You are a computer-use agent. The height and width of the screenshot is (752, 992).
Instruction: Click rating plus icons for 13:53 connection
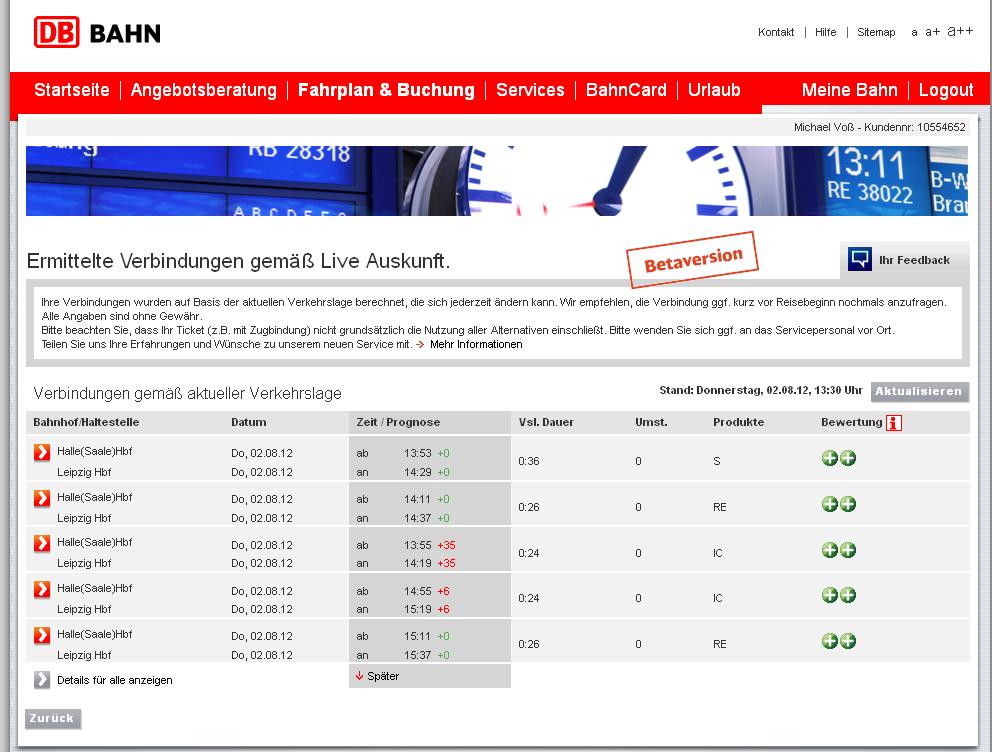(x=839, y=458)
